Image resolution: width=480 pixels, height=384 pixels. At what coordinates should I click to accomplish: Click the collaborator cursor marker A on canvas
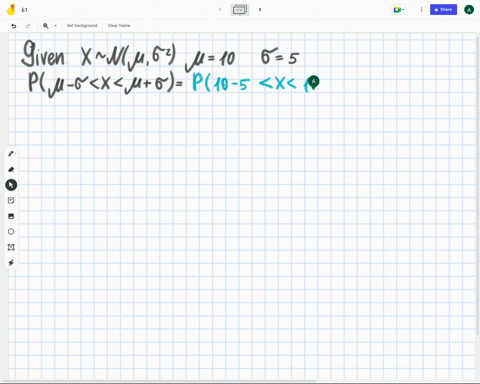pyautogui.click(x=313, y=82)
